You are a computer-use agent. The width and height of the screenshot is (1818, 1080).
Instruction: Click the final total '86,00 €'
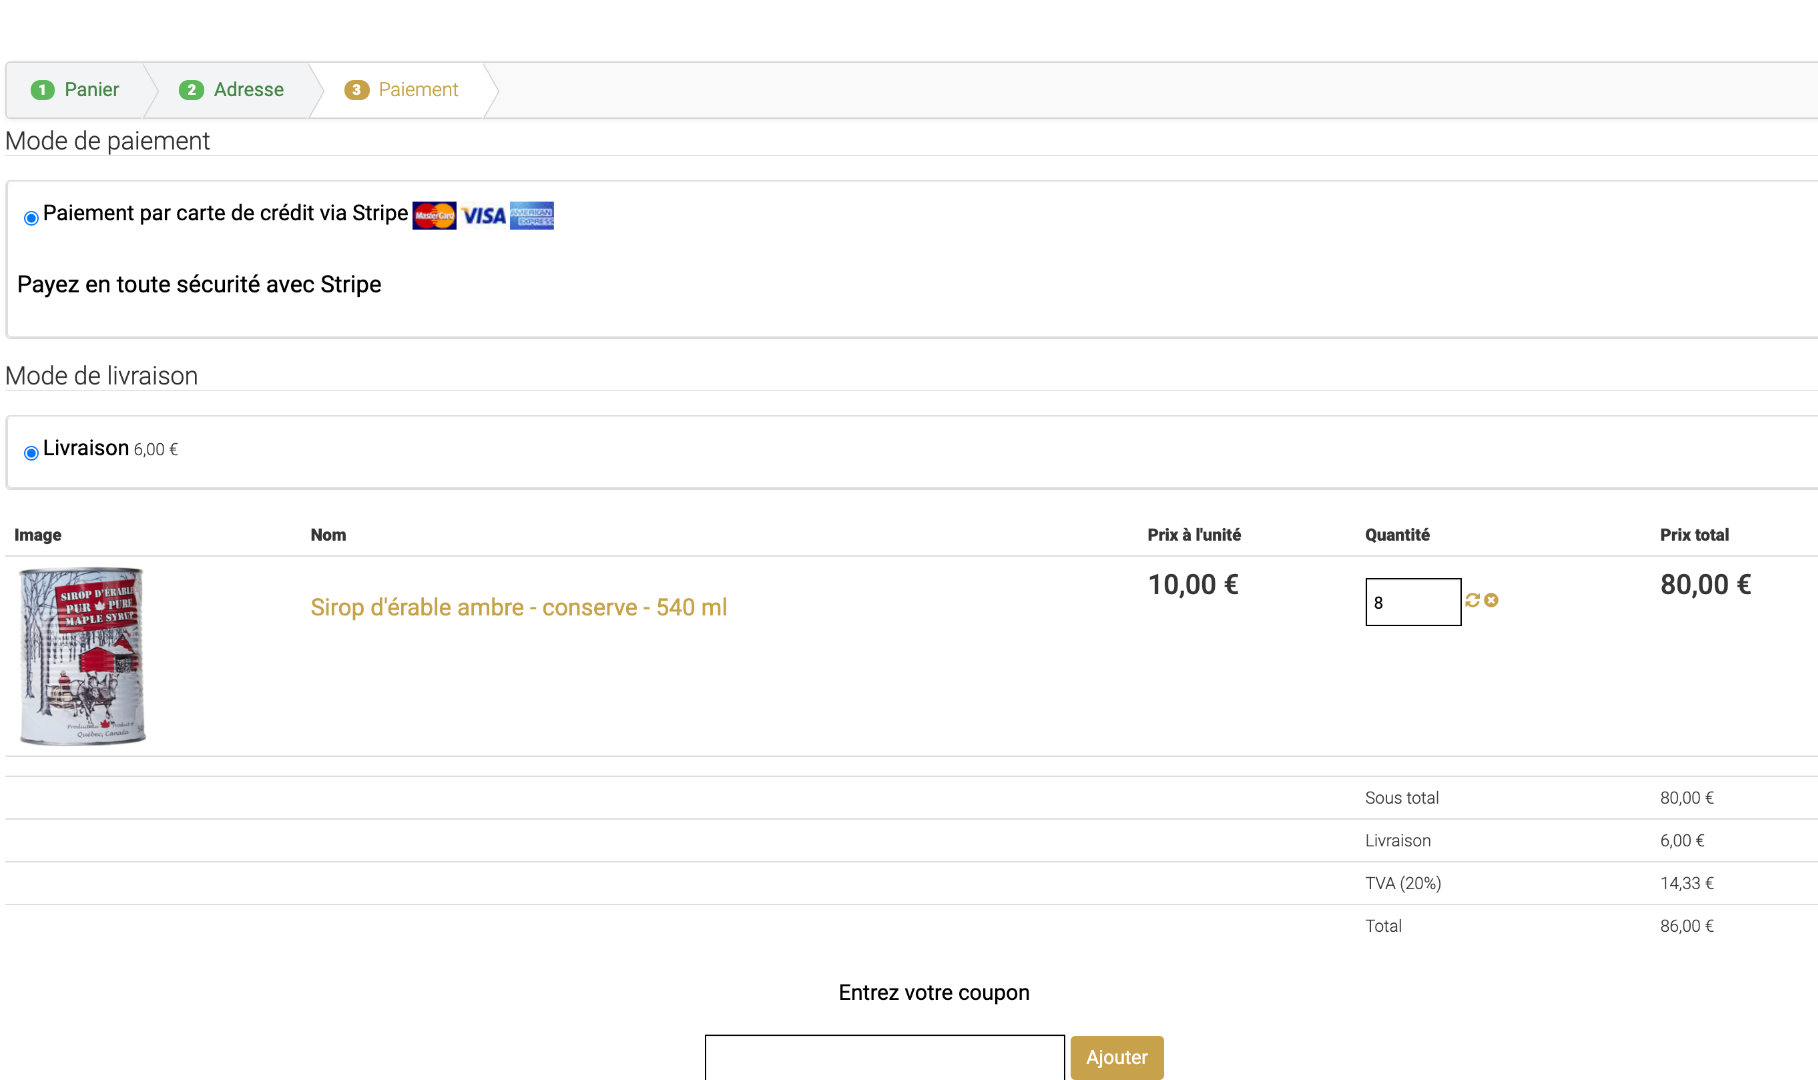click(1687, 926)
